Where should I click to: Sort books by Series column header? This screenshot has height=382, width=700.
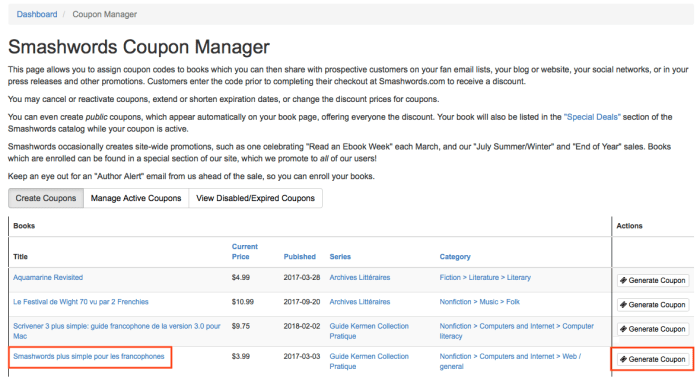pos(340,257)
